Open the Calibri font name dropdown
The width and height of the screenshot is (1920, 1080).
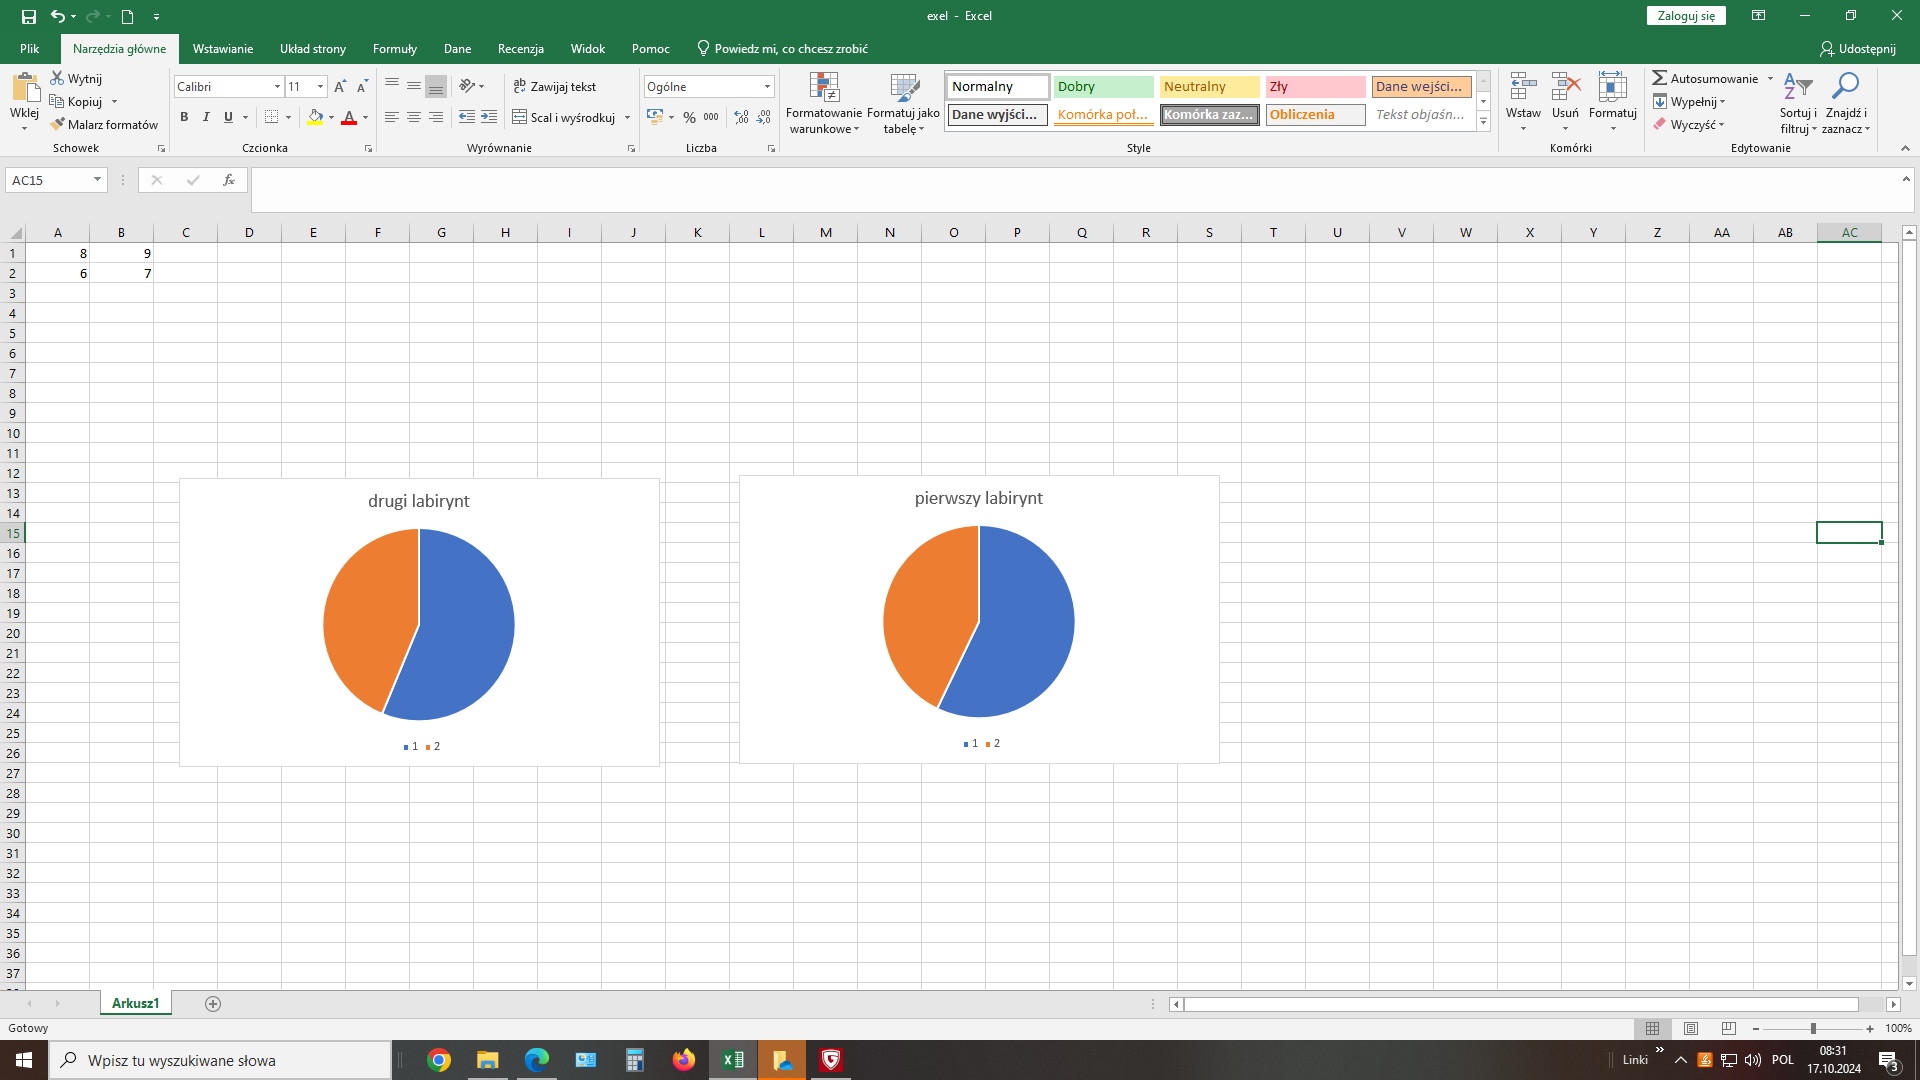tap(277, 87)
